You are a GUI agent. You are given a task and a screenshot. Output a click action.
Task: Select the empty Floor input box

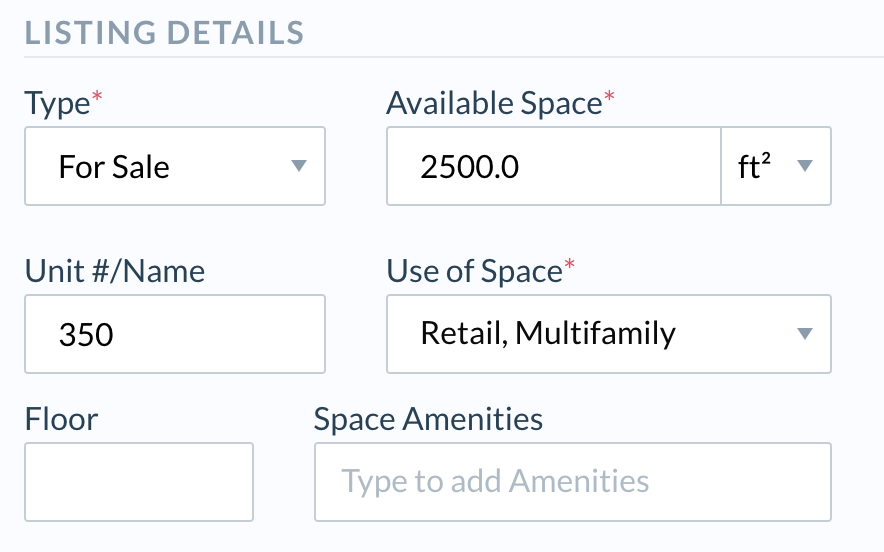139,482
